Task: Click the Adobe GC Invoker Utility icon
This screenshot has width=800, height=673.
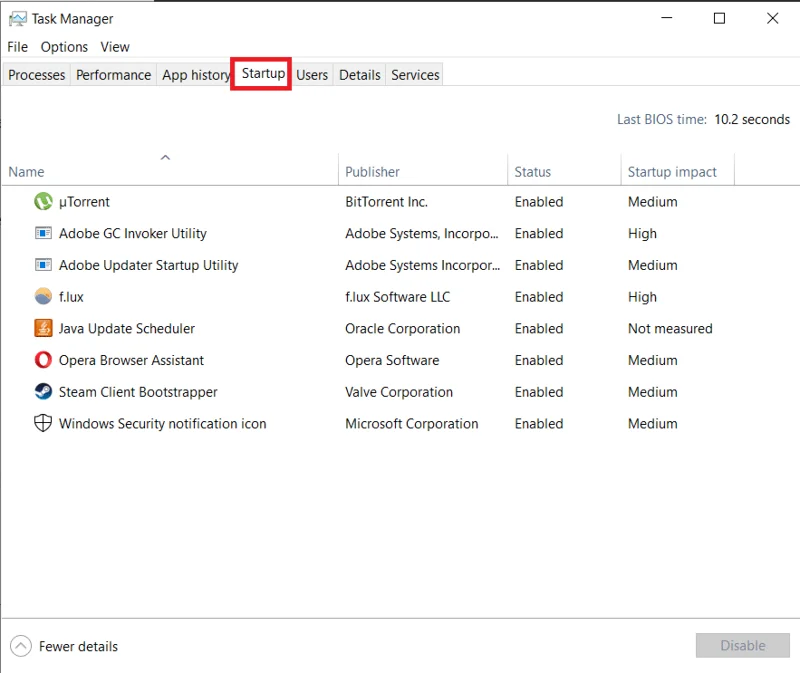Action: point(43,233)
